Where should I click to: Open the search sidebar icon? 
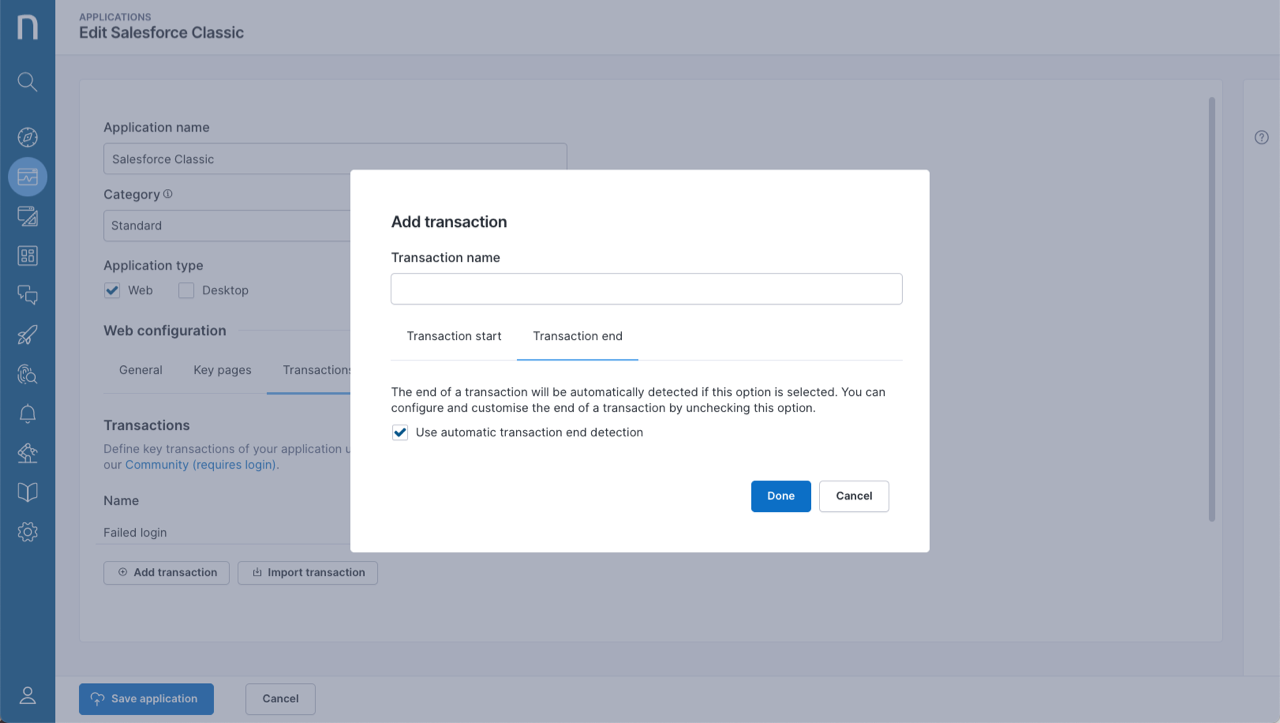pyautogui.click(x=27, y=82)
